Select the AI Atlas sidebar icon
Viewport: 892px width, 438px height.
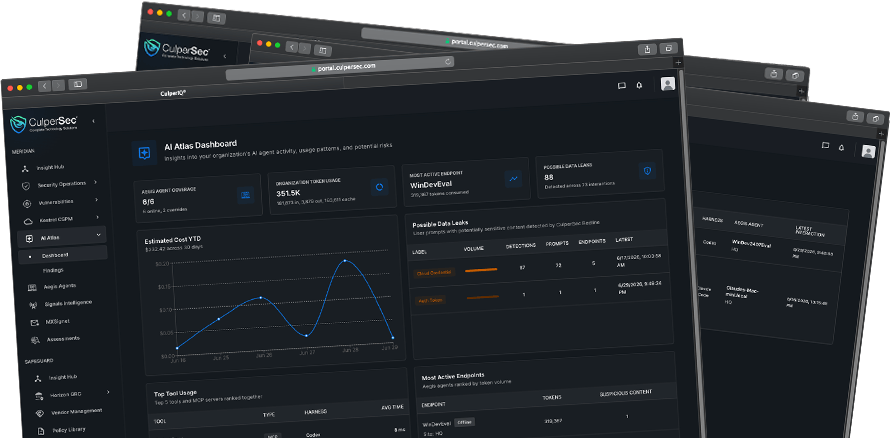coord(30,239)
